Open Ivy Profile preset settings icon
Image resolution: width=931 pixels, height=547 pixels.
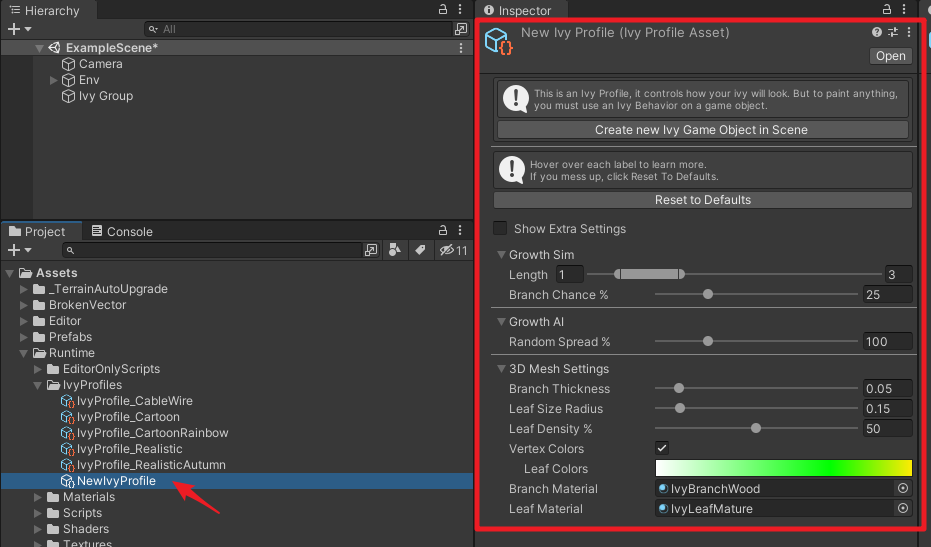point(893,33)
